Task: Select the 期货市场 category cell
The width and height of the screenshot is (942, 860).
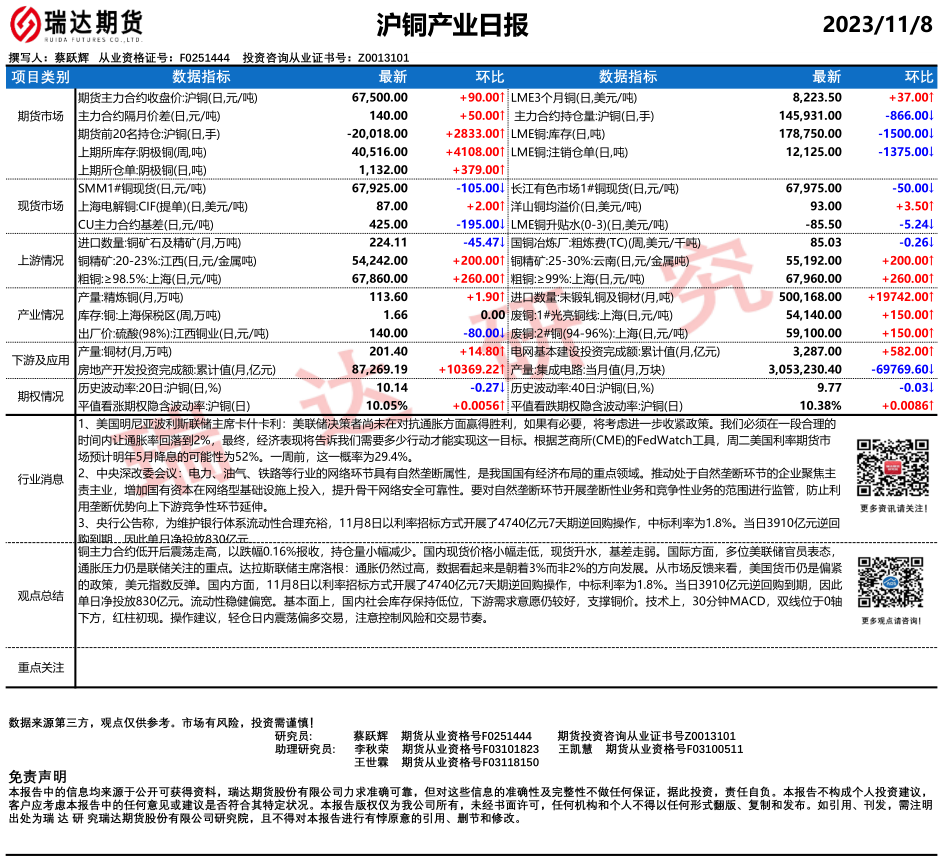Action: (x=40, y=116)
